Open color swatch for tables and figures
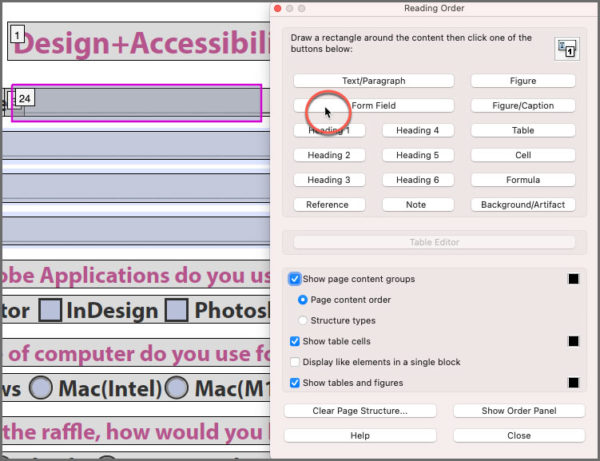Viewport: 600px width, 461px height. [573, 383]
